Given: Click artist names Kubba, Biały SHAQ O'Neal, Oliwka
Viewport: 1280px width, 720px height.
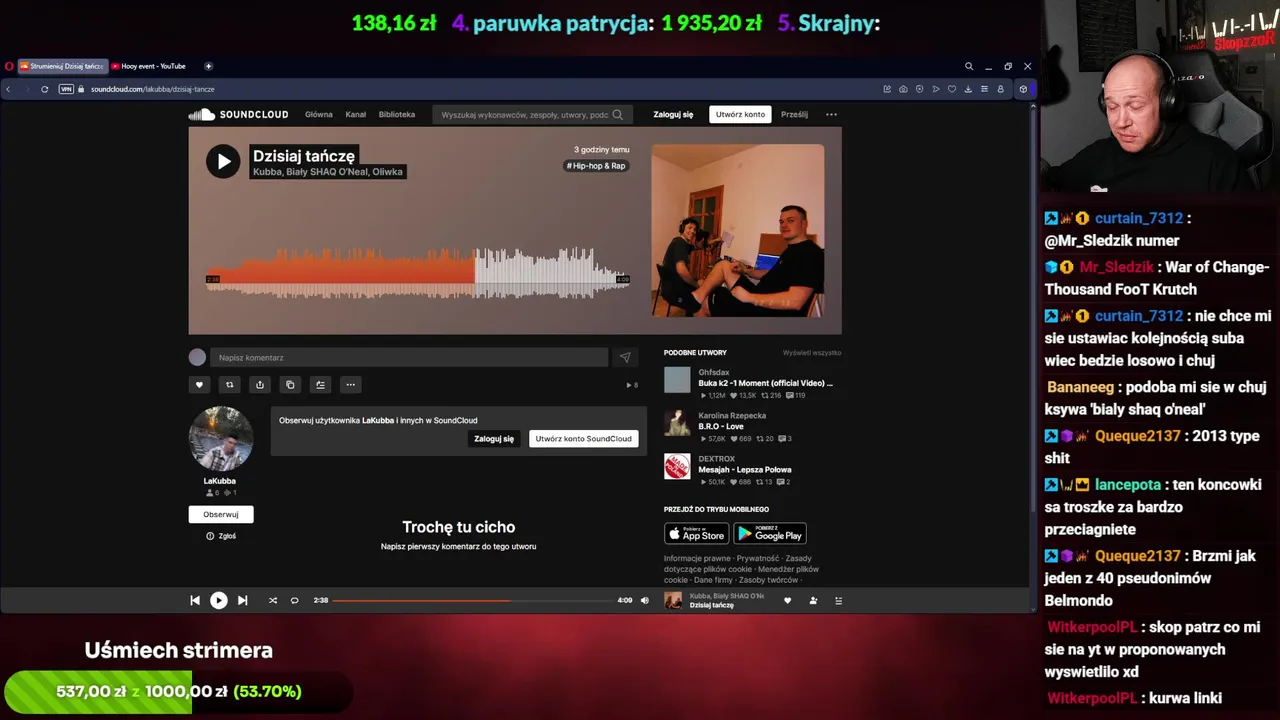Looking at the screenshot, I should pos(328,172).
